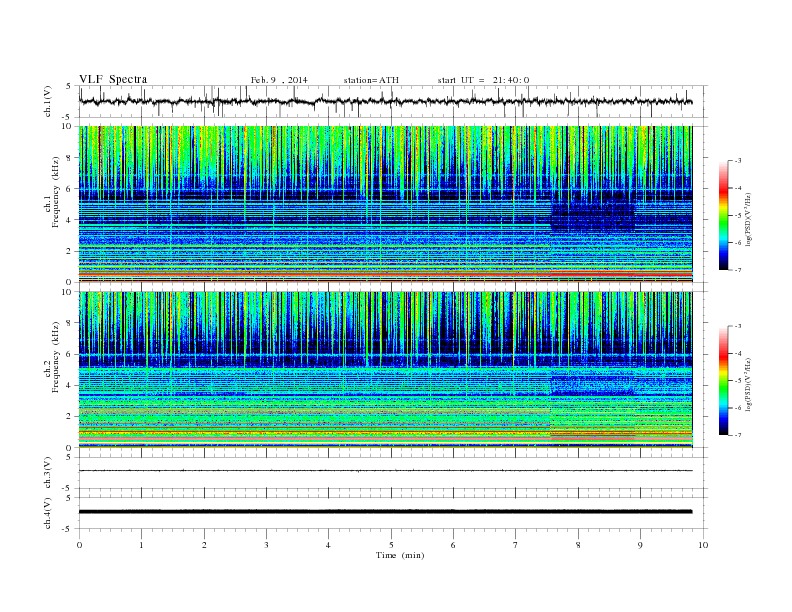Click the ch.2 "Frequency (kHz)" axis label
The height and width of the screenshot is (612, 792).
[x=56, y=357]
